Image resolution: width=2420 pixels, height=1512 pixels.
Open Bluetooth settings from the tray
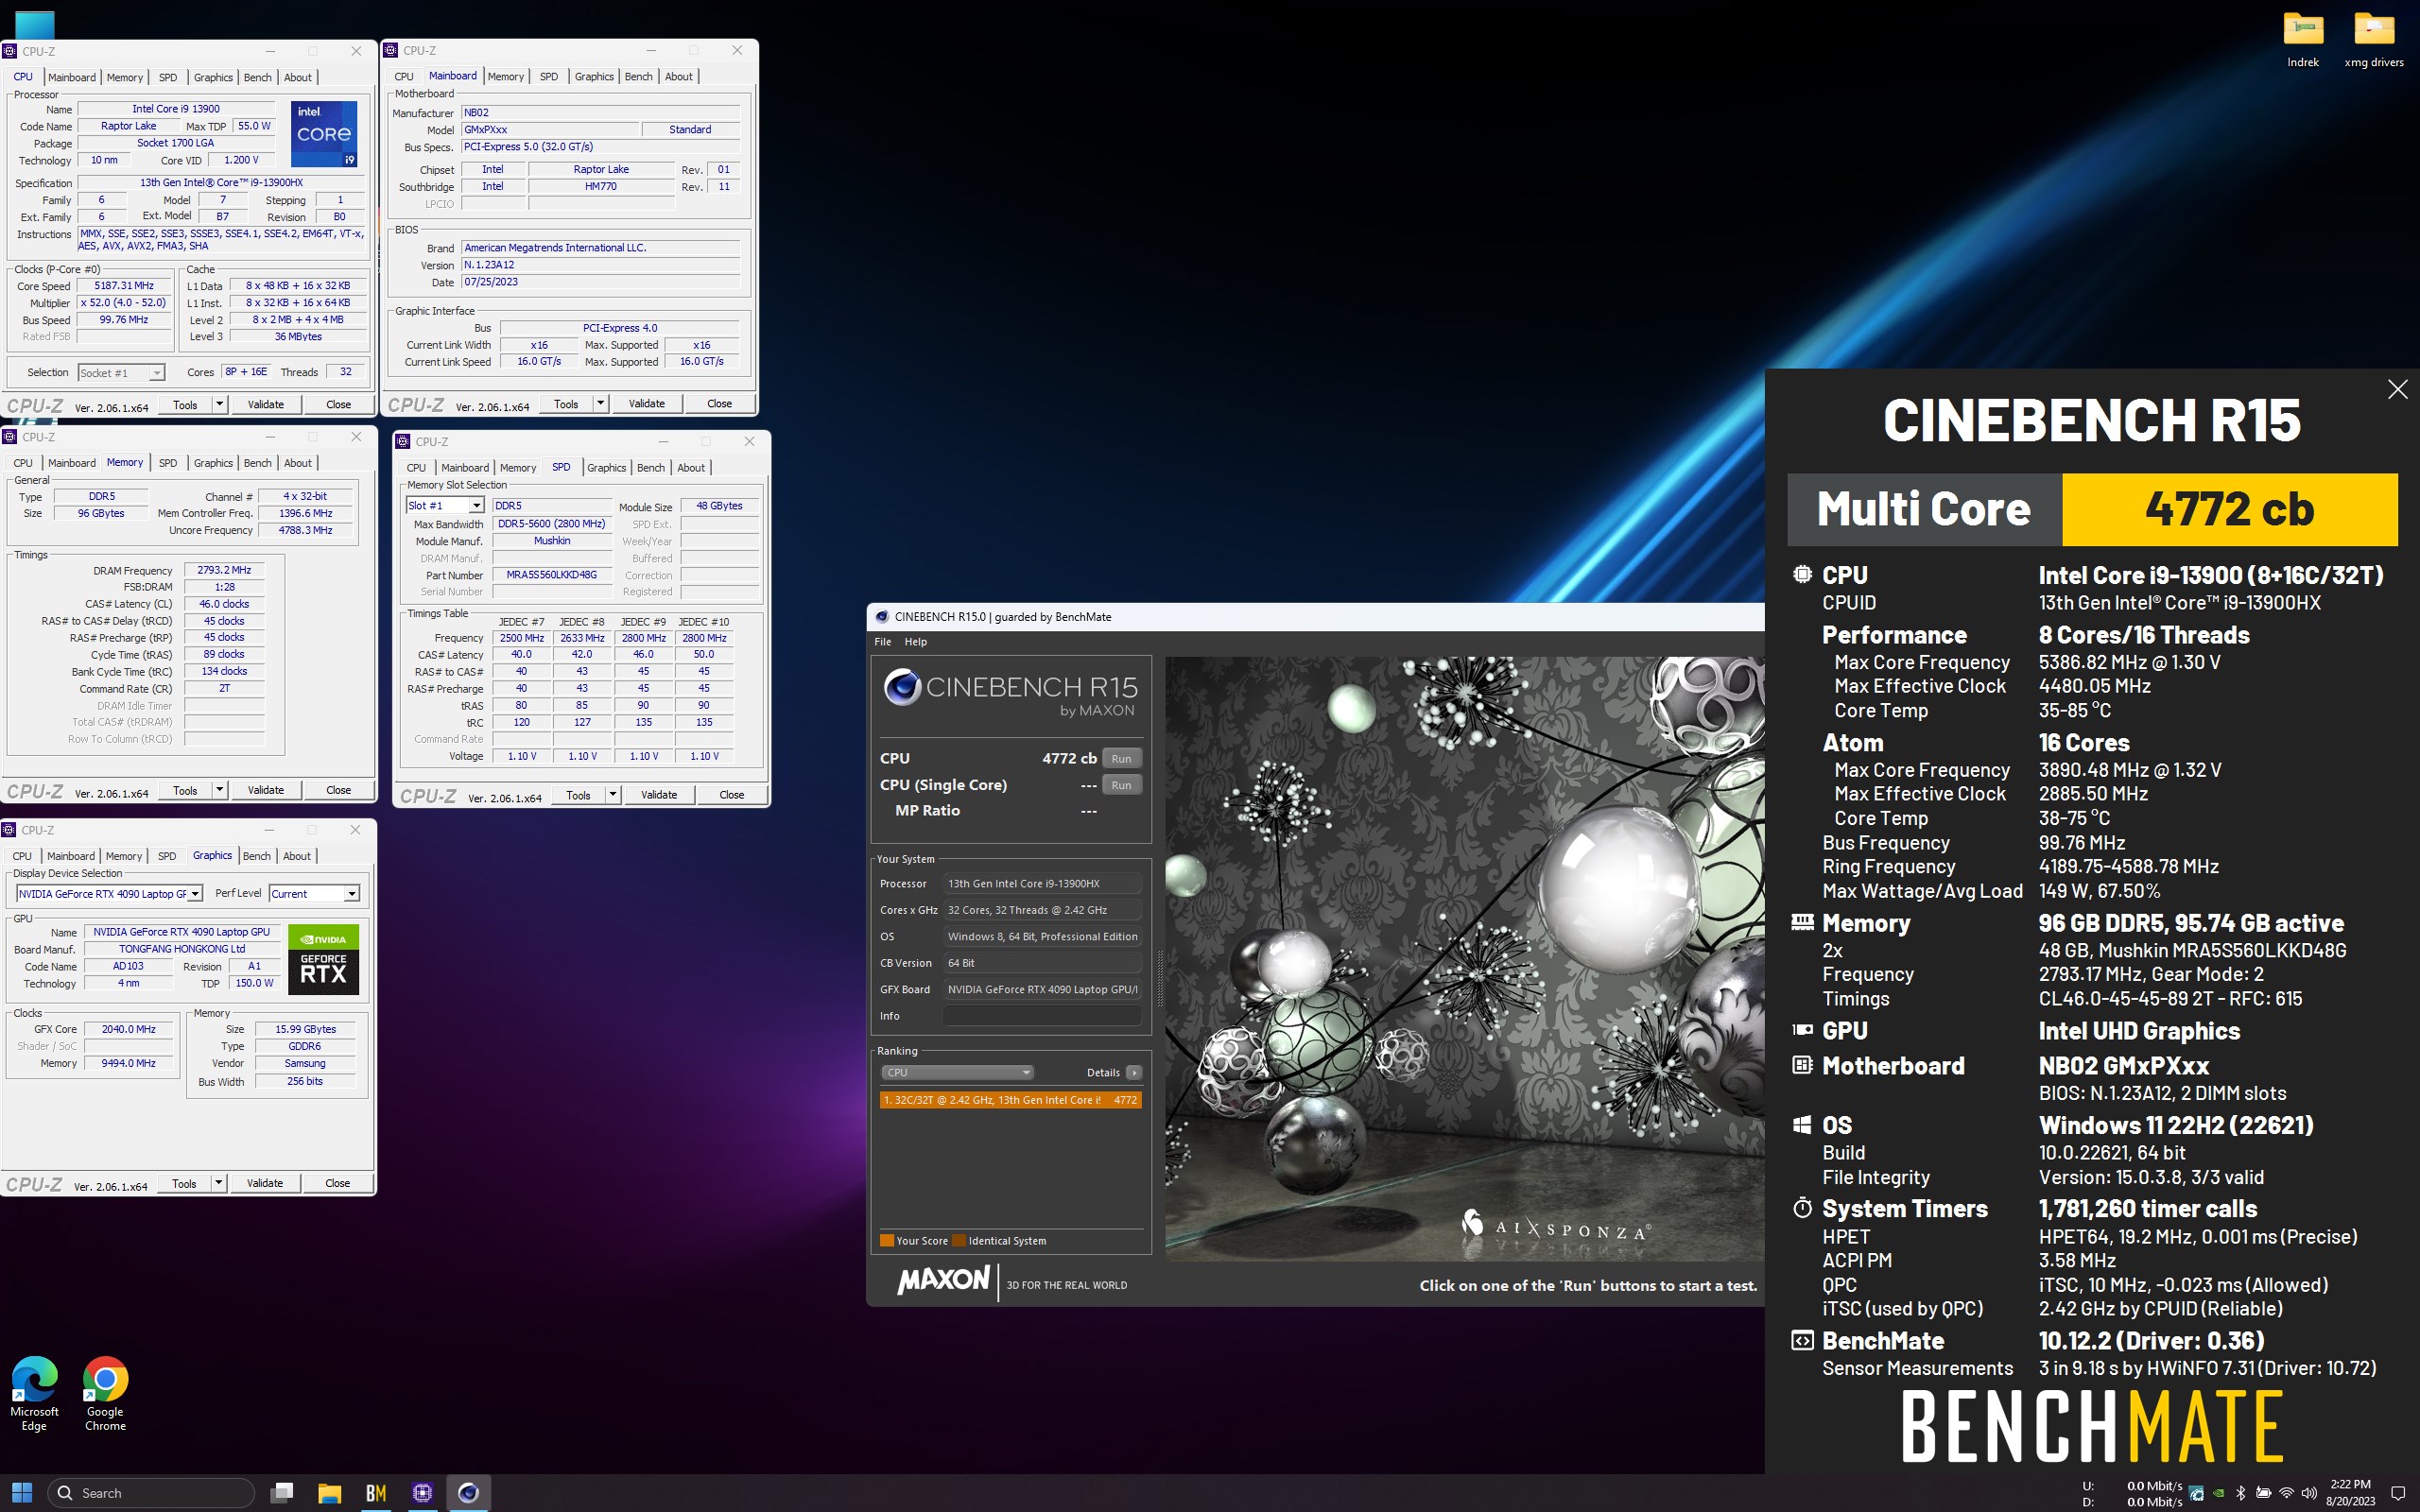pos(2241,1493)
